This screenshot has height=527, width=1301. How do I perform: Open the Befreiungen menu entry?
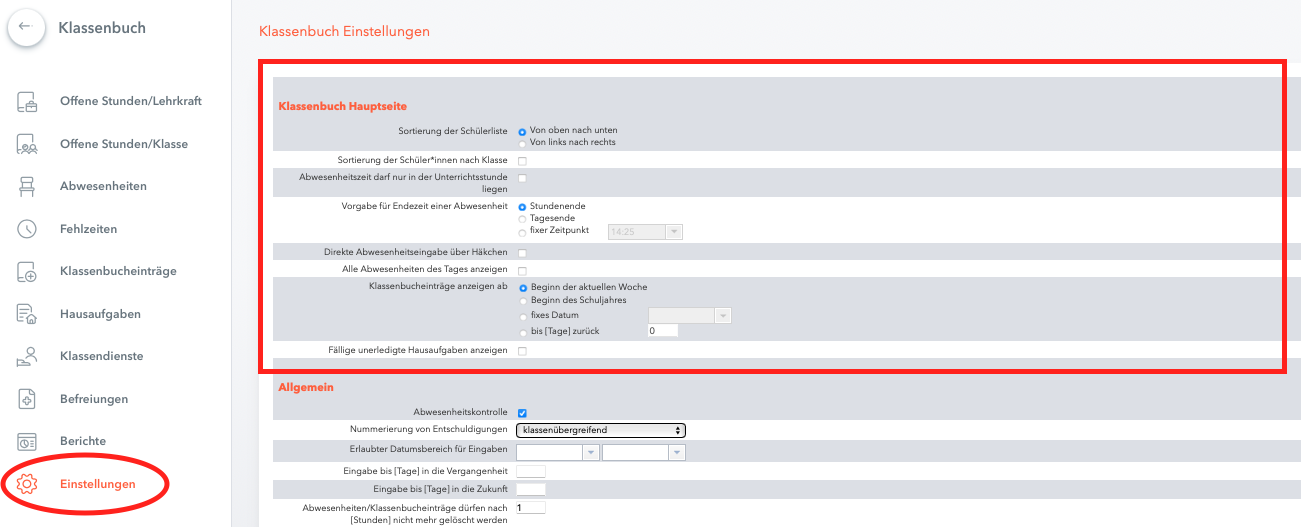(x=94, y=399)
